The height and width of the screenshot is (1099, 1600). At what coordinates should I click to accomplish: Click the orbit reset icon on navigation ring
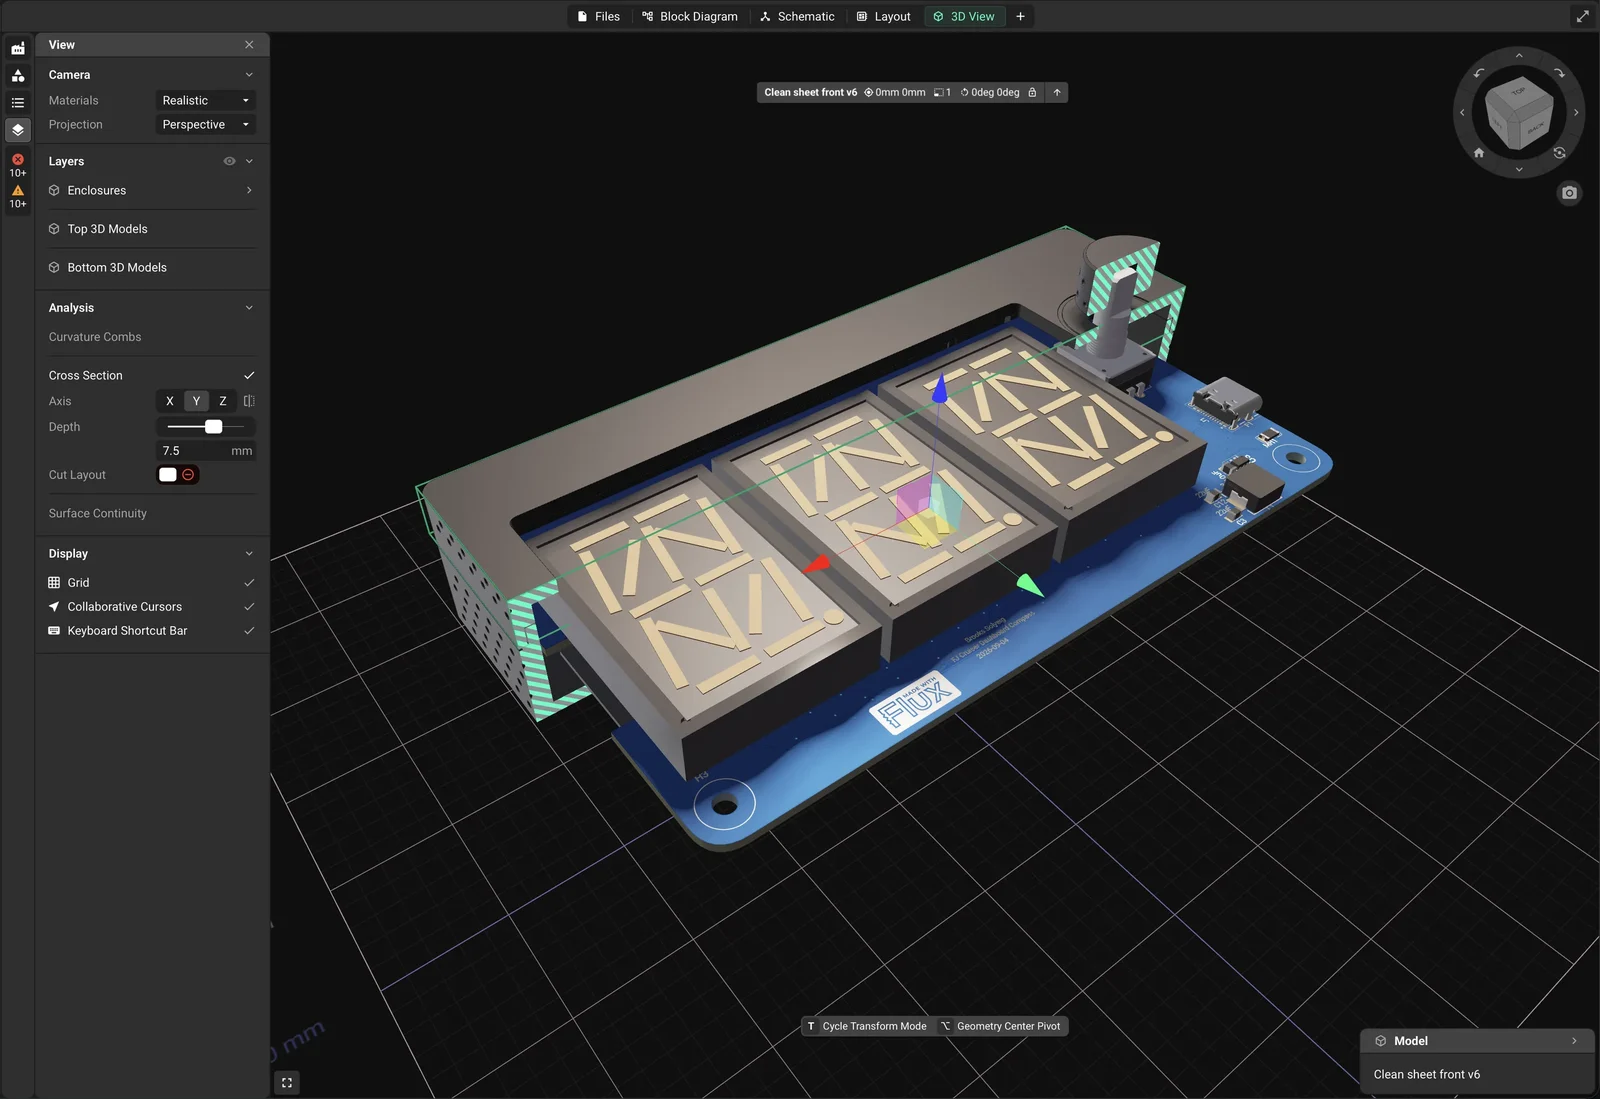click(1559, 153)
